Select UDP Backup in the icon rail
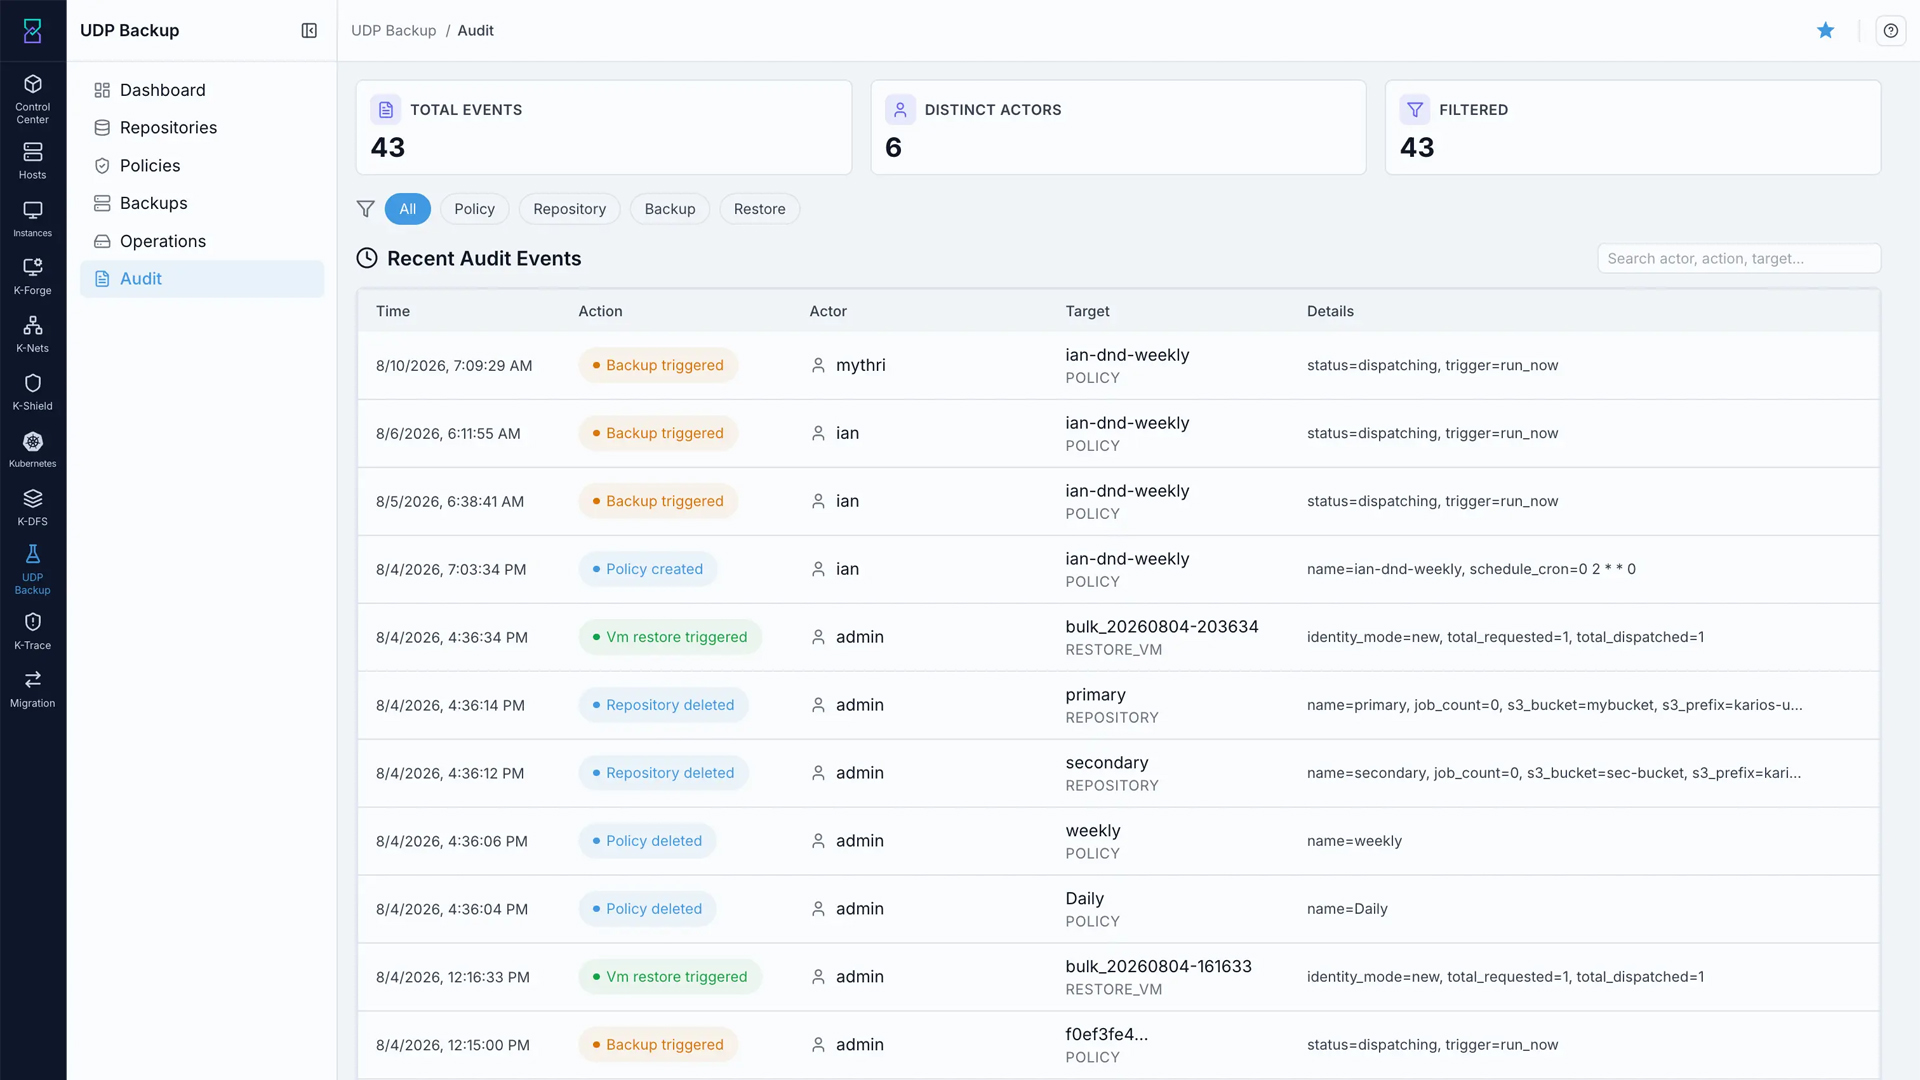 click(x=32, y=569)
